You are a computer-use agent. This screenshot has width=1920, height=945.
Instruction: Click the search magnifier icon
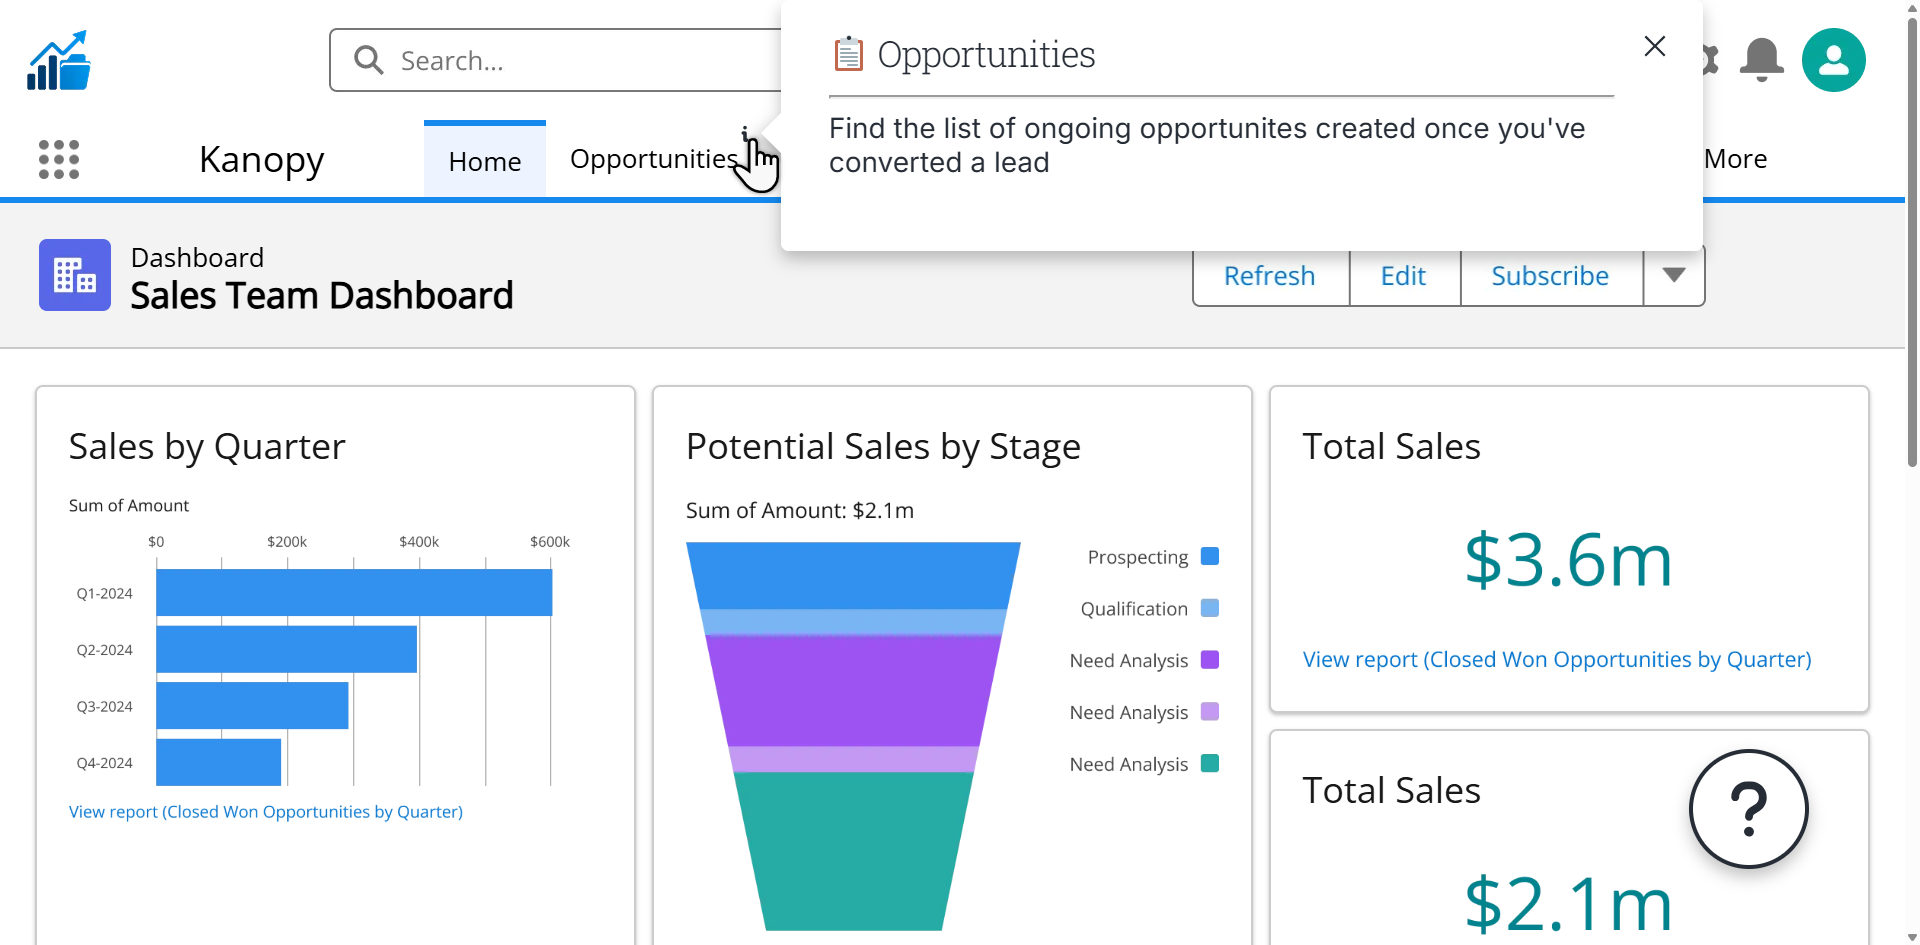[x=368, y=60]
